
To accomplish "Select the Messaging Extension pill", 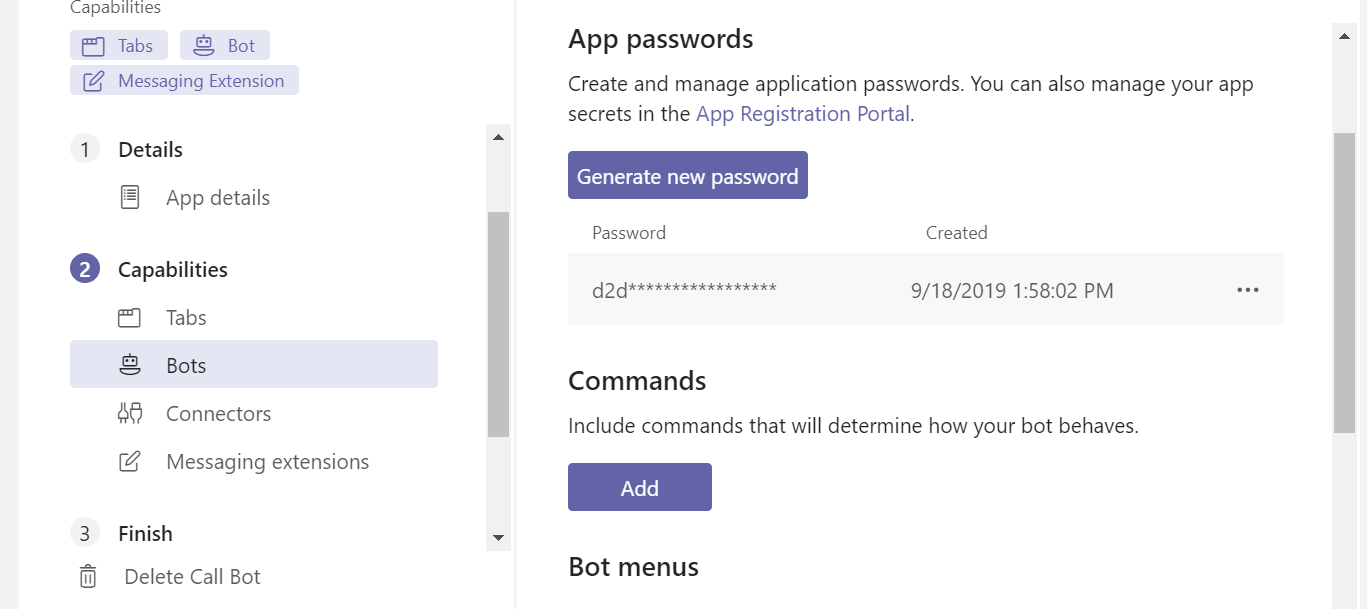I will click(x=183, y=80).
